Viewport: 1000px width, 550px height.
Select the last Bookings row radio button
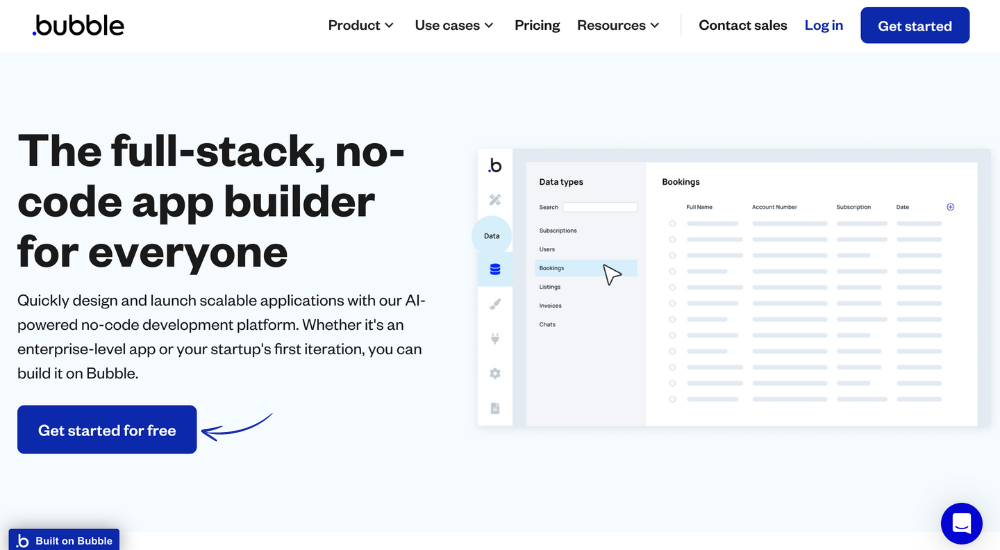pos(672,399)
